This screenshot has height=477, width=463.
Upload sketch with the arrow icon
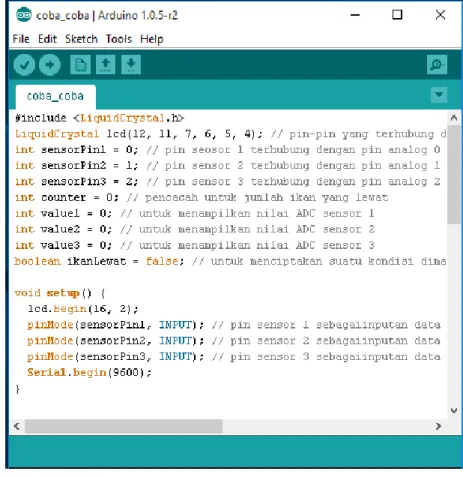pyautogui.click(x=50, y=65)
